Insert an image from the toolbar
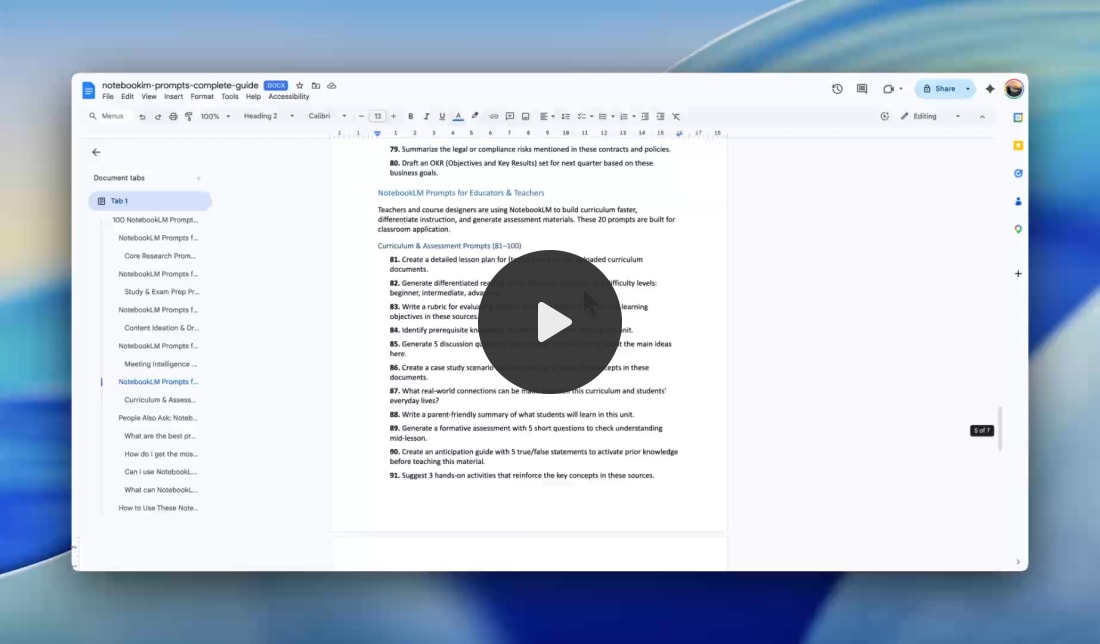The image size is (1100, 644). 525,116
